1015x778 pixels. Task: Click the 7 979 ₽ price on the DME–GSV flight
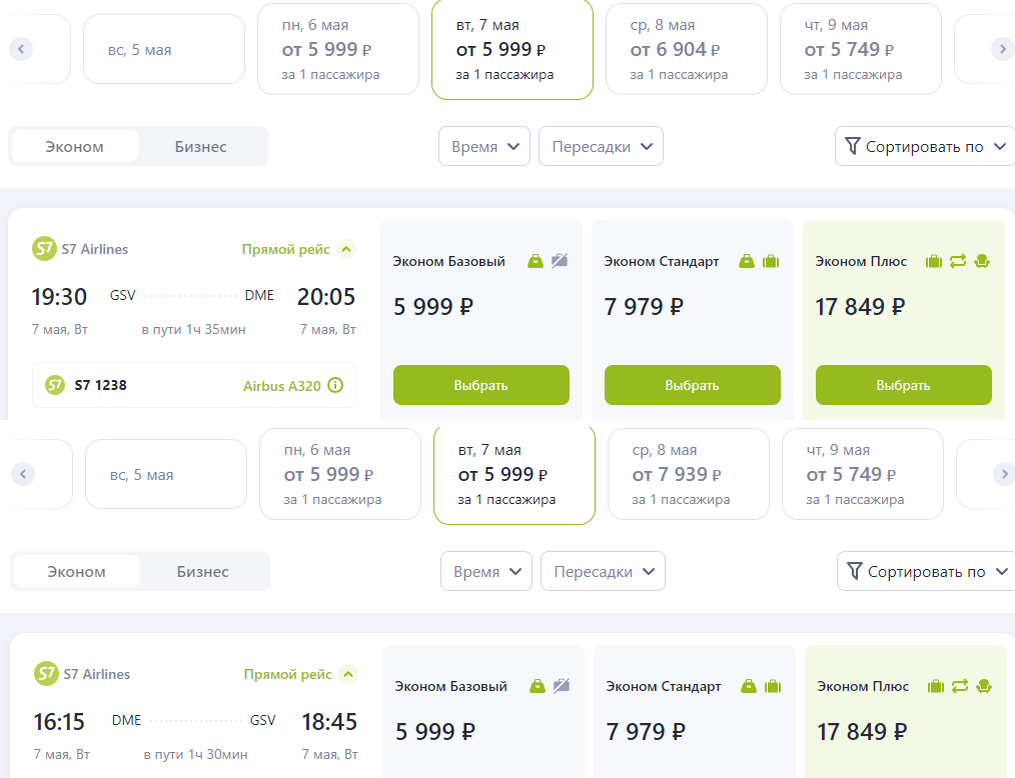coord(645,731)
